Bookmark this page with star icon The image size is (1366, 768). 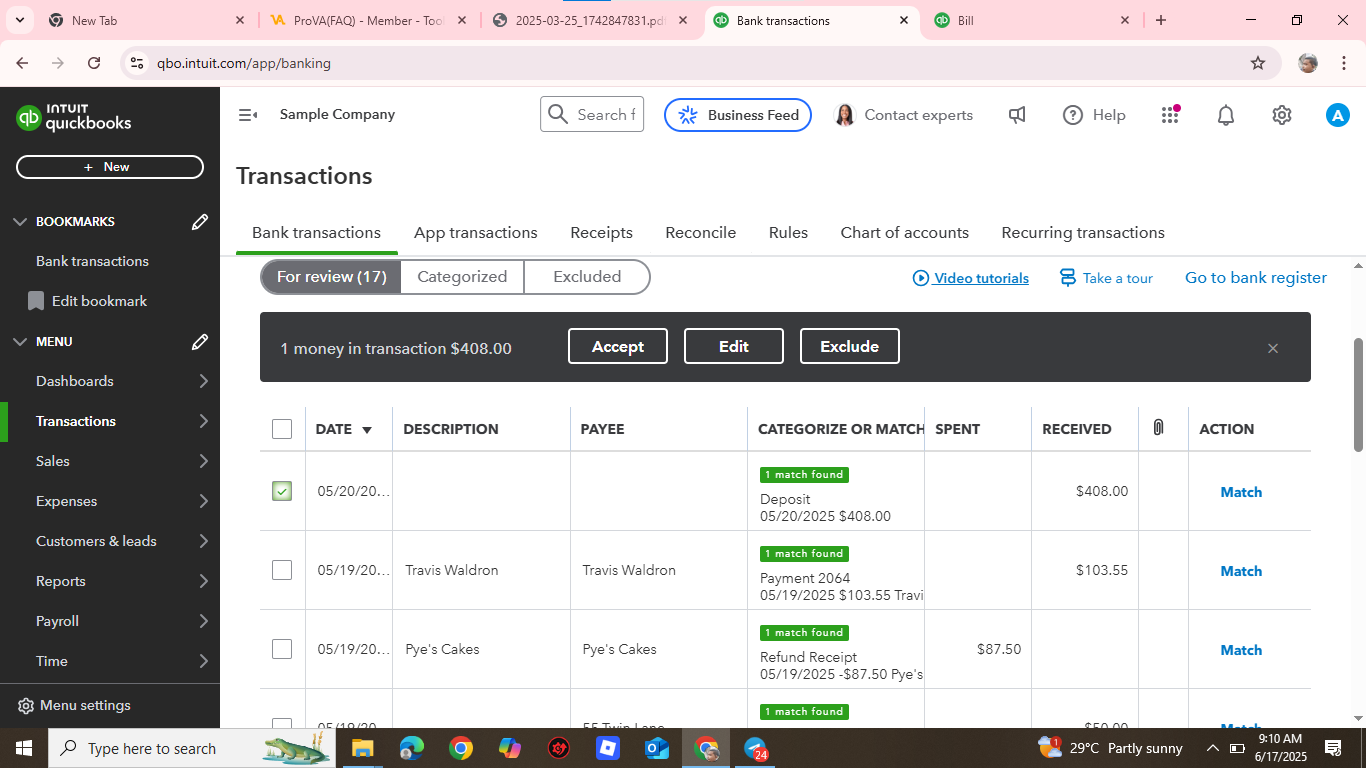click(x=1258, y=63)
